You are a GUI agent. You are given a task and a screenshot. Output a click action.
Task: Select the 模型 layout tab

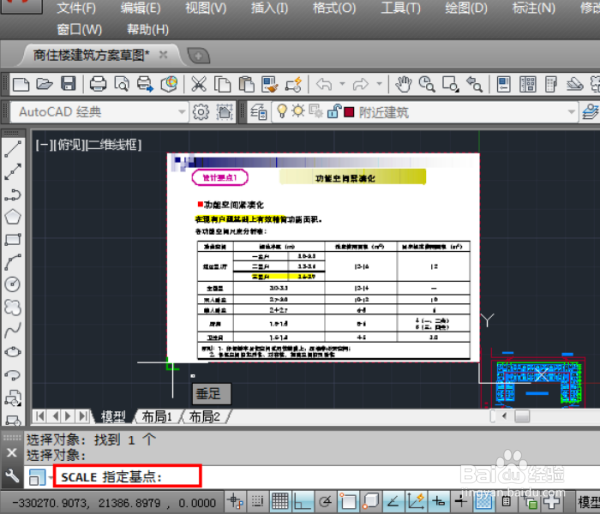(112, 416)
